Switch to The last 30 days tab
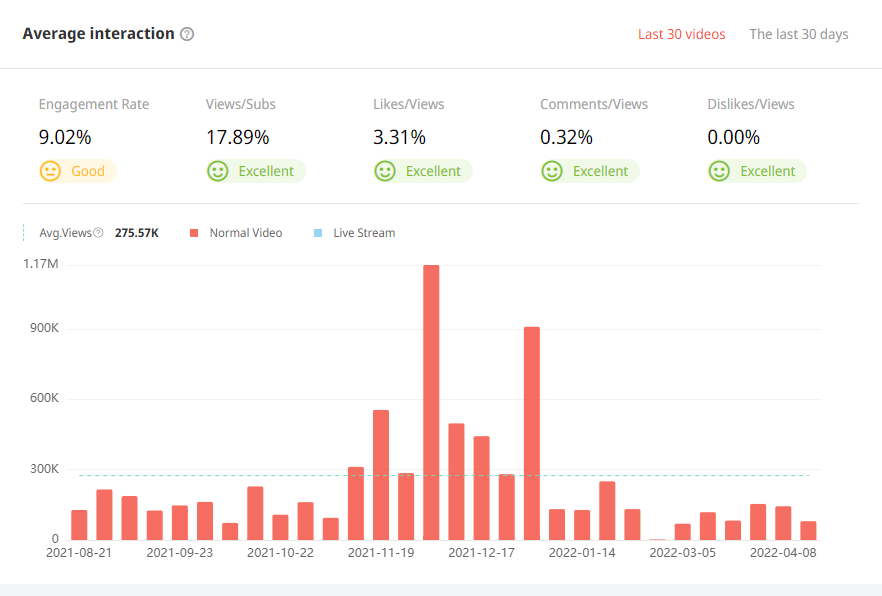Viewport: 882px width, 596px height. [x=798, y=34]
